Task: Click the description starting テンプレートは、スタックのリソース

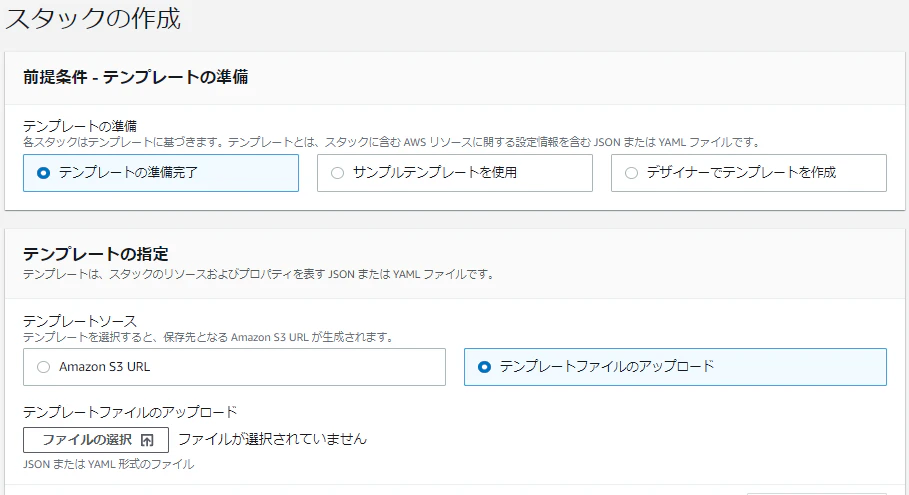Action: pos(259,274)
